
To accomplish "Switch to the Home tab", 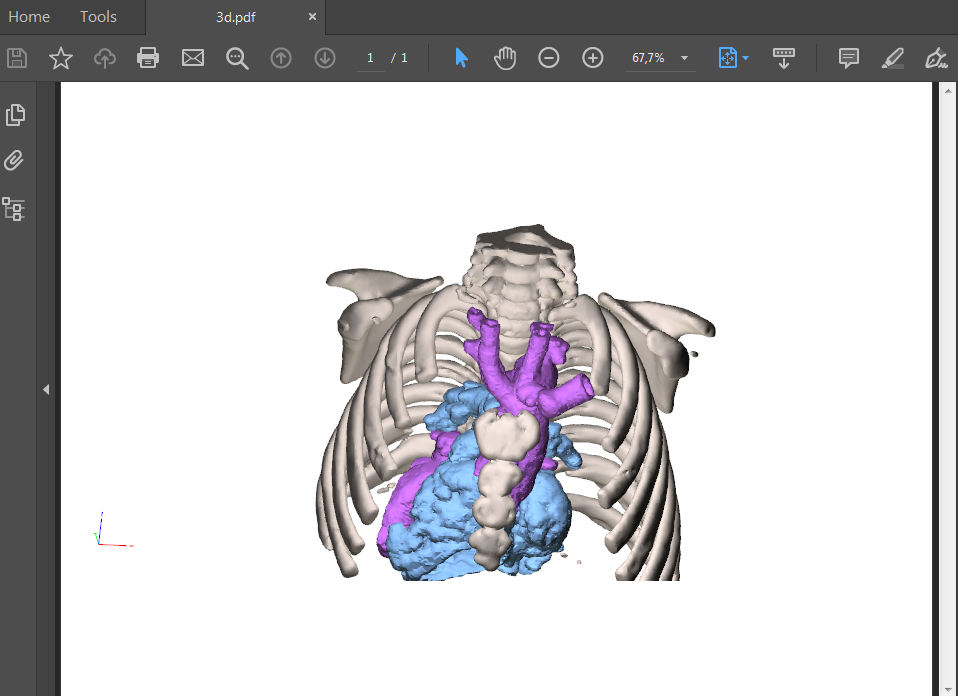I will click(x=29, y=16).
